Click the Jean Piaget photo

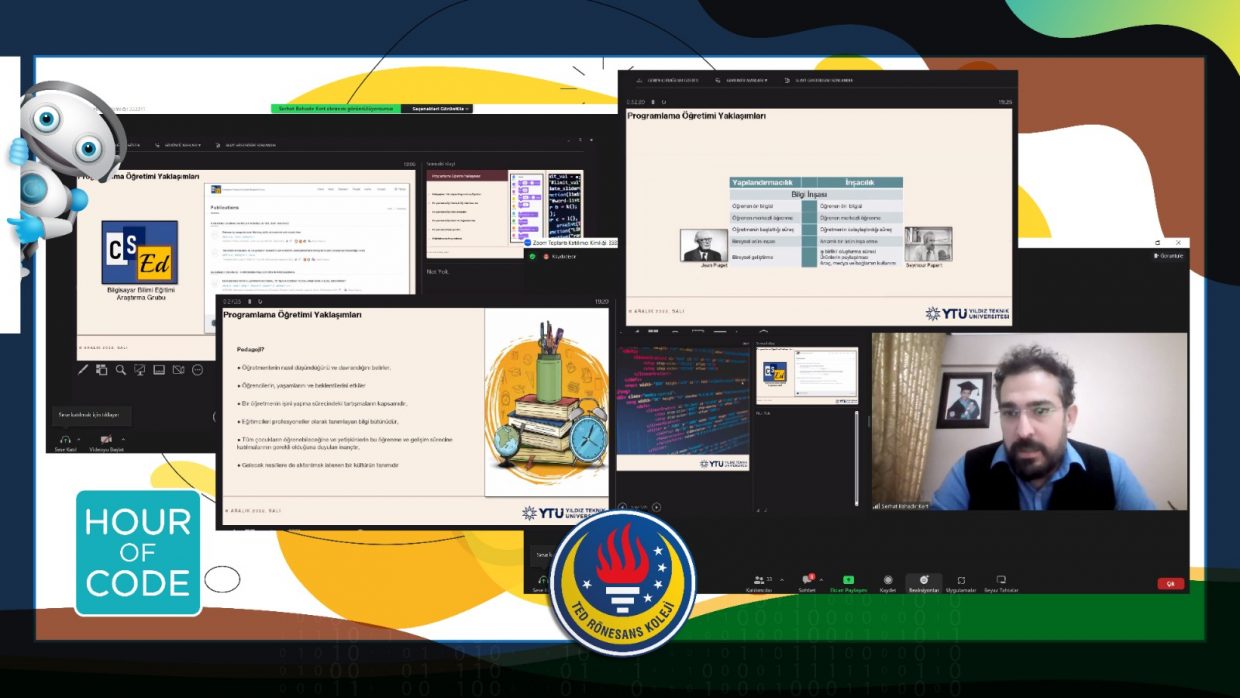tap(704, 245)
